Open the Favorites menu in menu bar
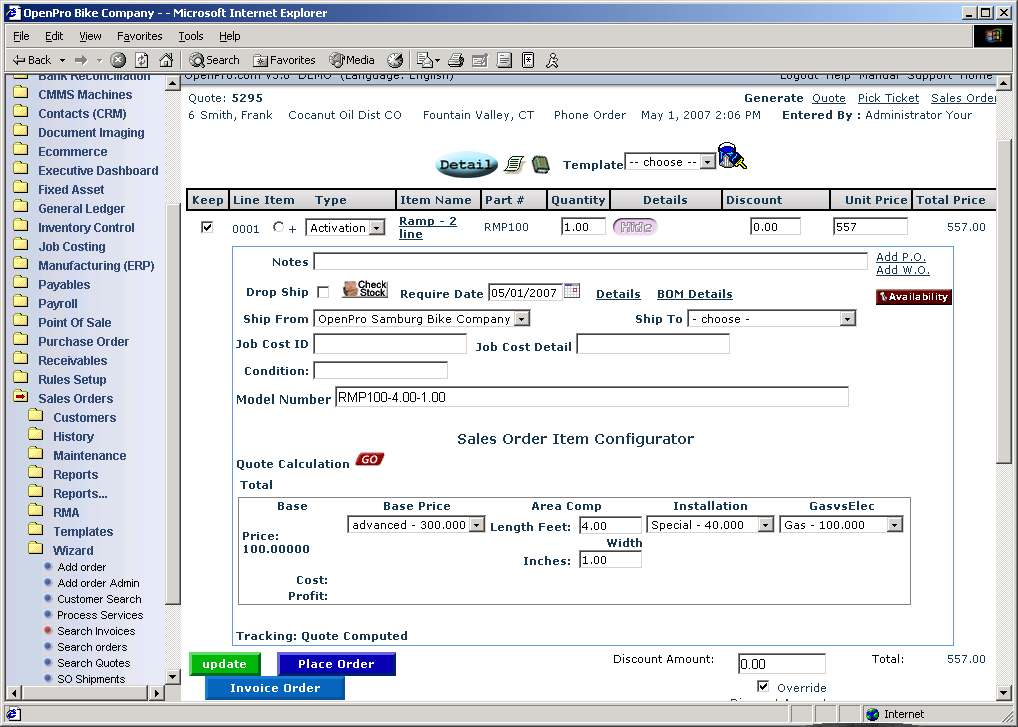Screen dimensions: 1018x727 (139, 36)
